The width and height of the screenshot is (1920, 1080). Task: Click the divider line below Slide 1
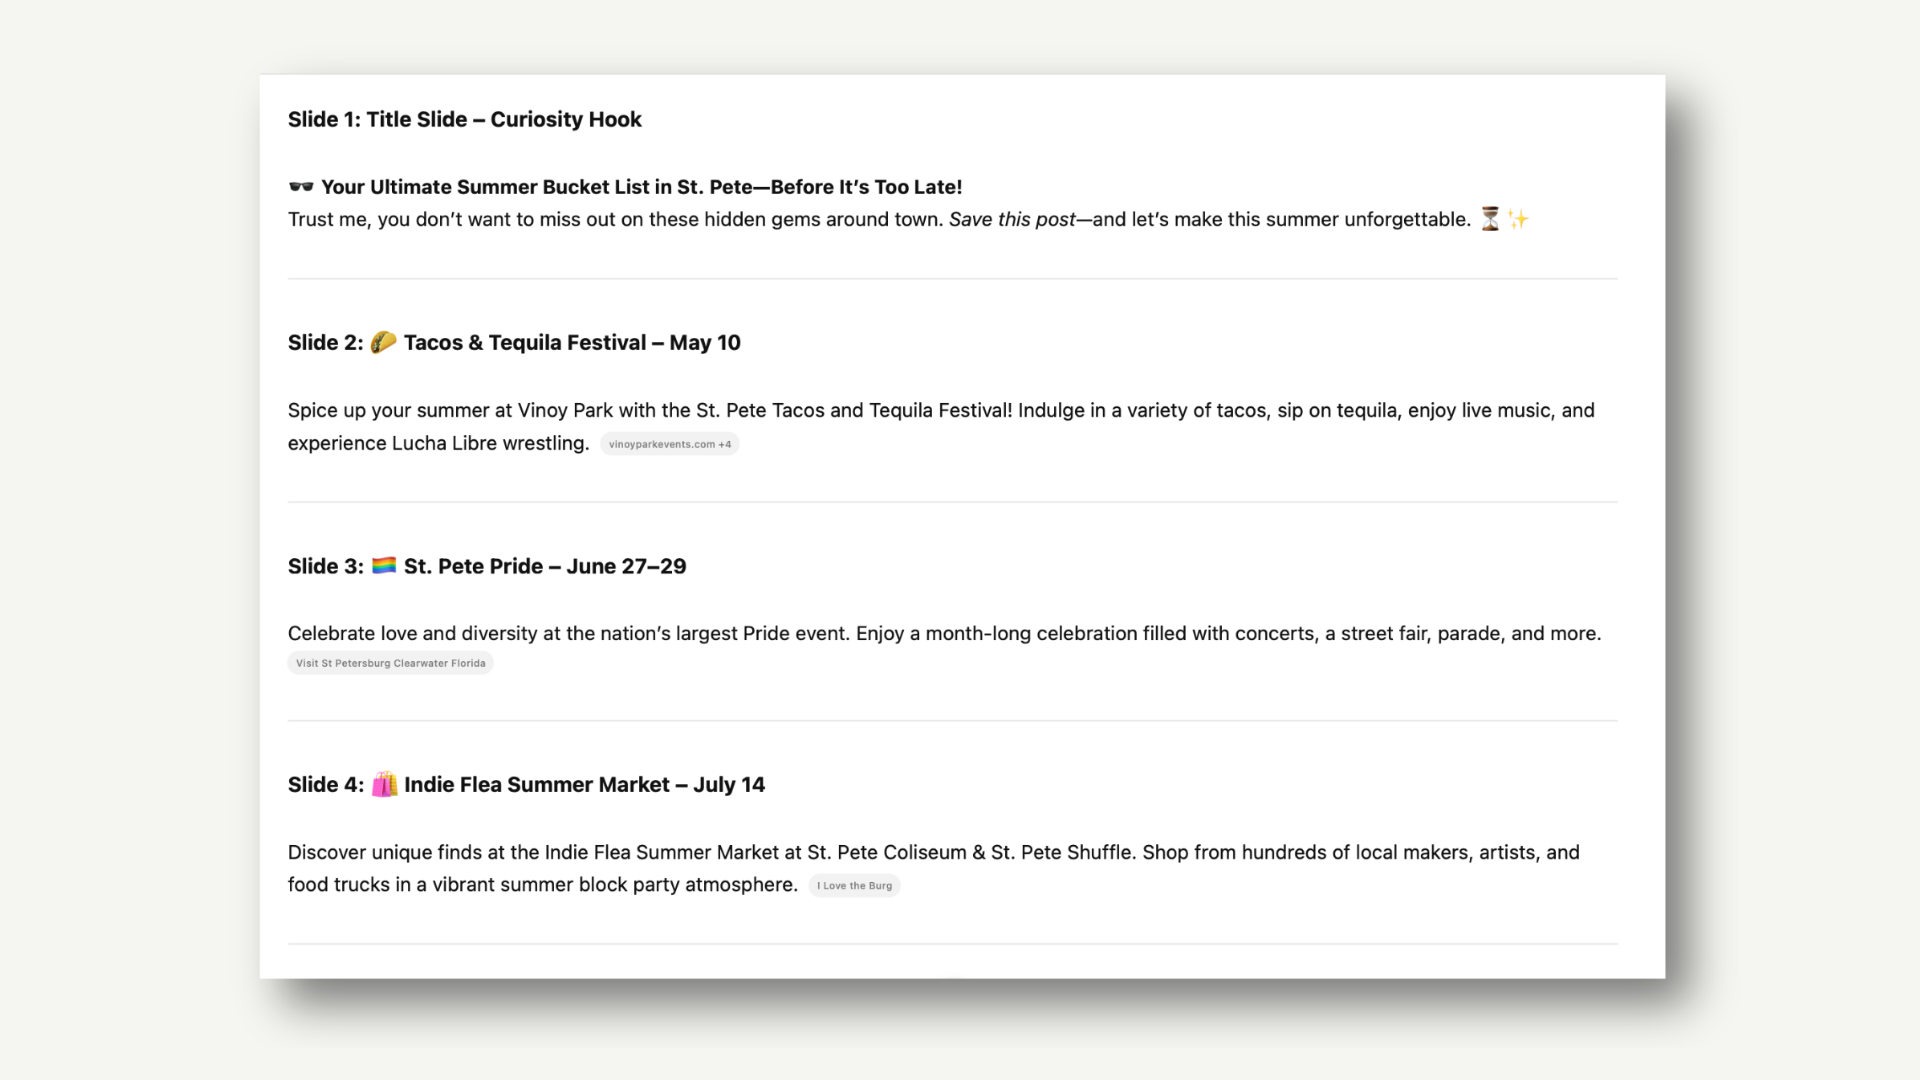pos(952,279)
